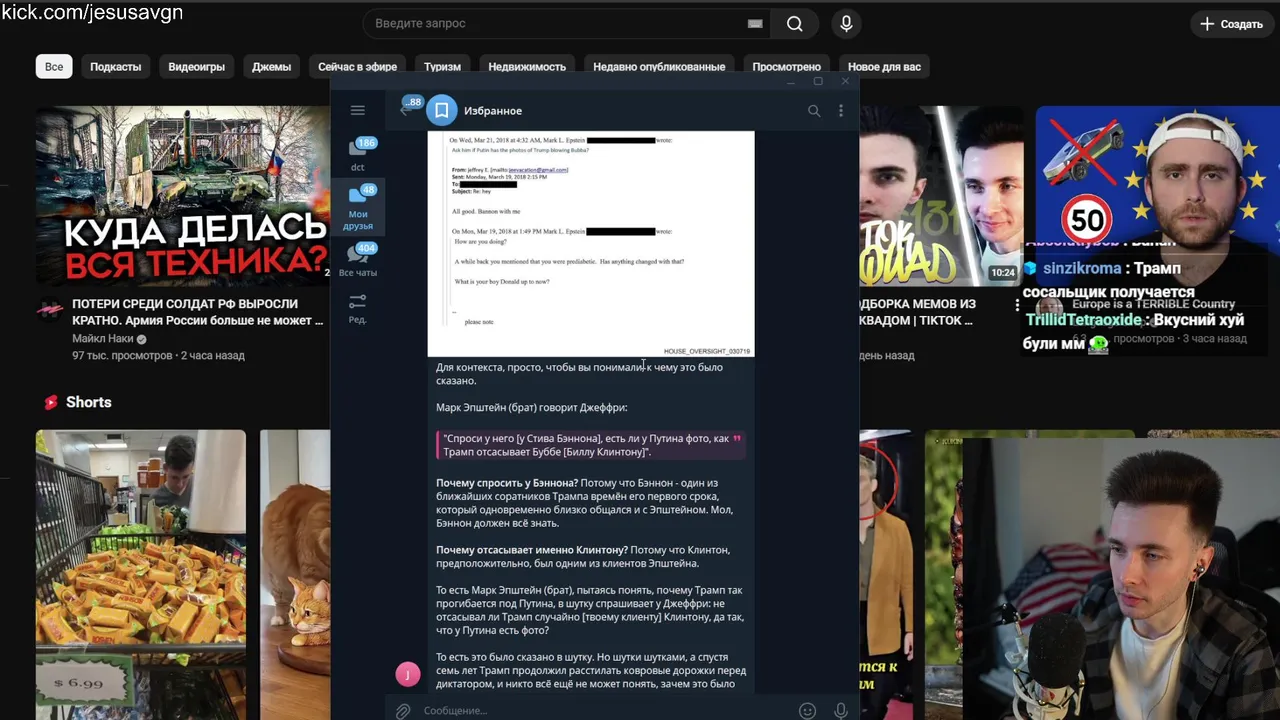
Task: Submit search with the magnifier button
Action: 795,23
